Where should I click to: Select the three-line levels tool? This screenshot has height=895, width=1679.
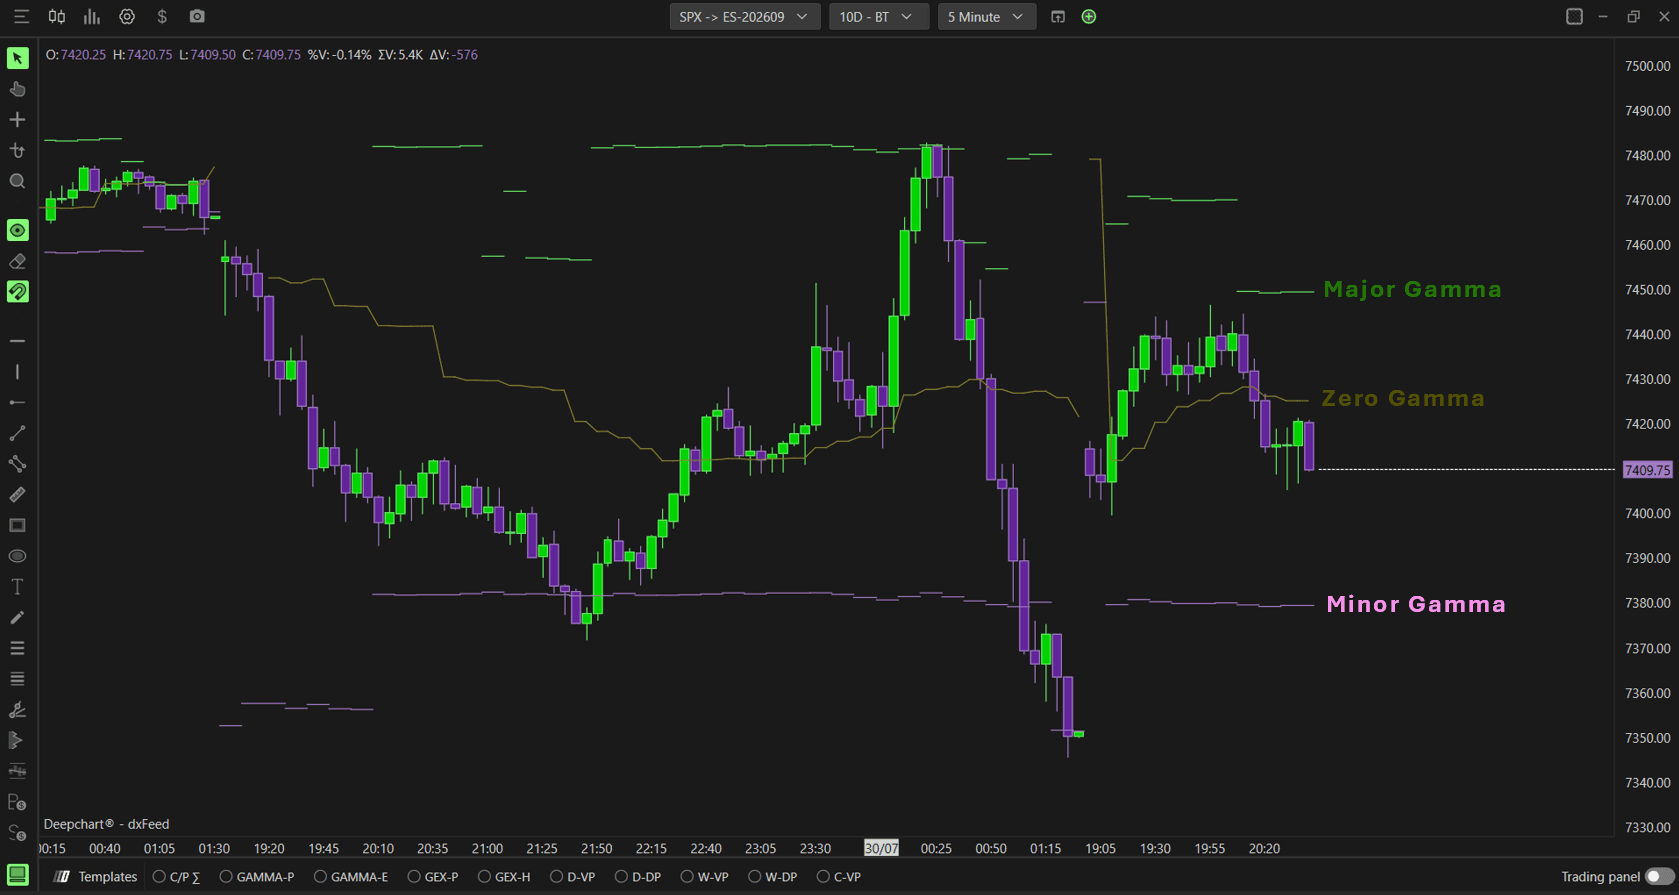coord(17,649)
